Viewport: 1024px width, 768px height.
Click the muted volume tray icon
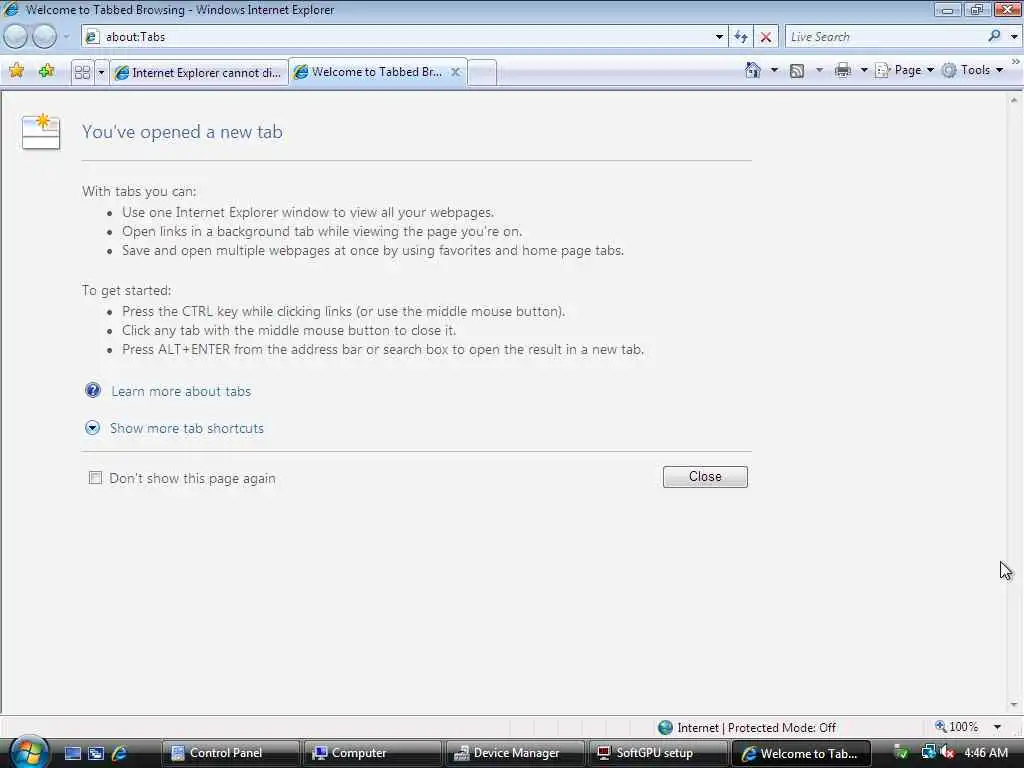[948, 753]
